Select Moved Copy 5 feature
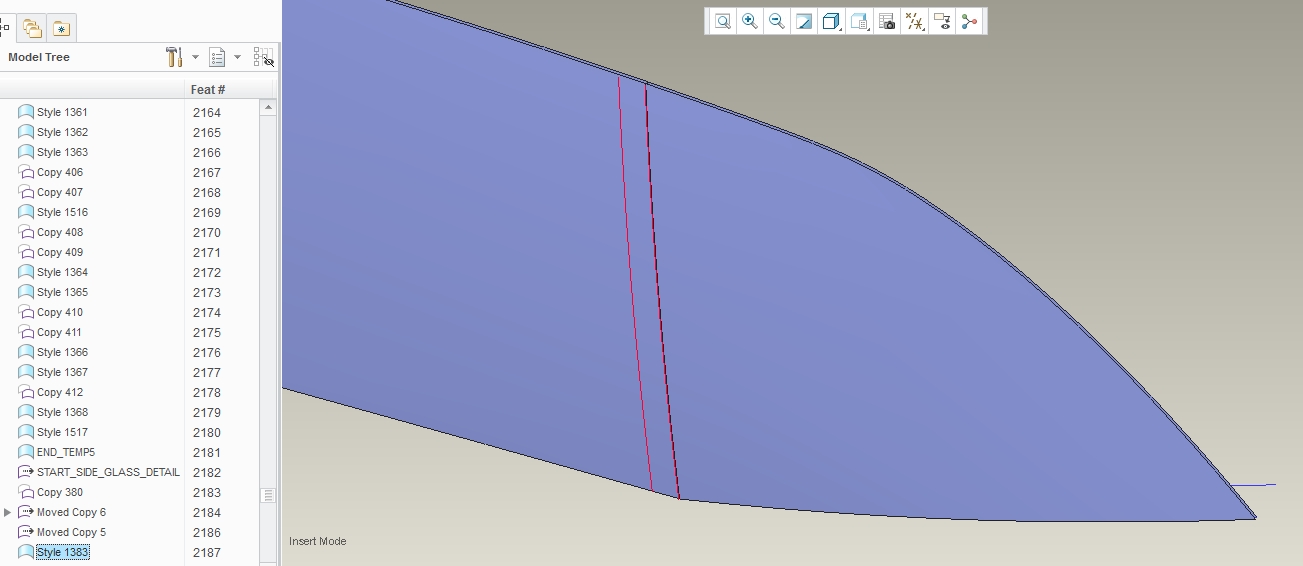1303x566 pixels. (x=71, y=532)
